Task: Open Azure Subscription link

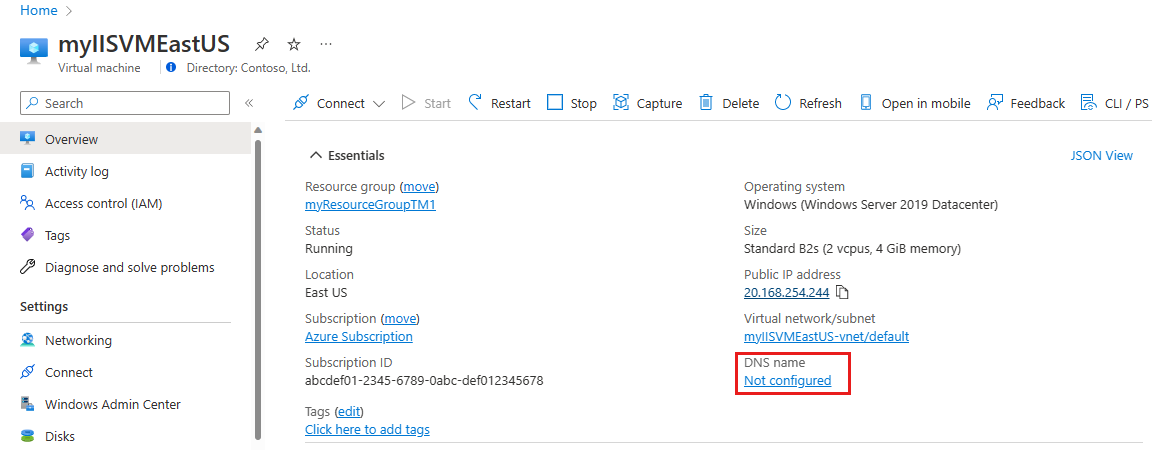Action: (x=359, y=337)
